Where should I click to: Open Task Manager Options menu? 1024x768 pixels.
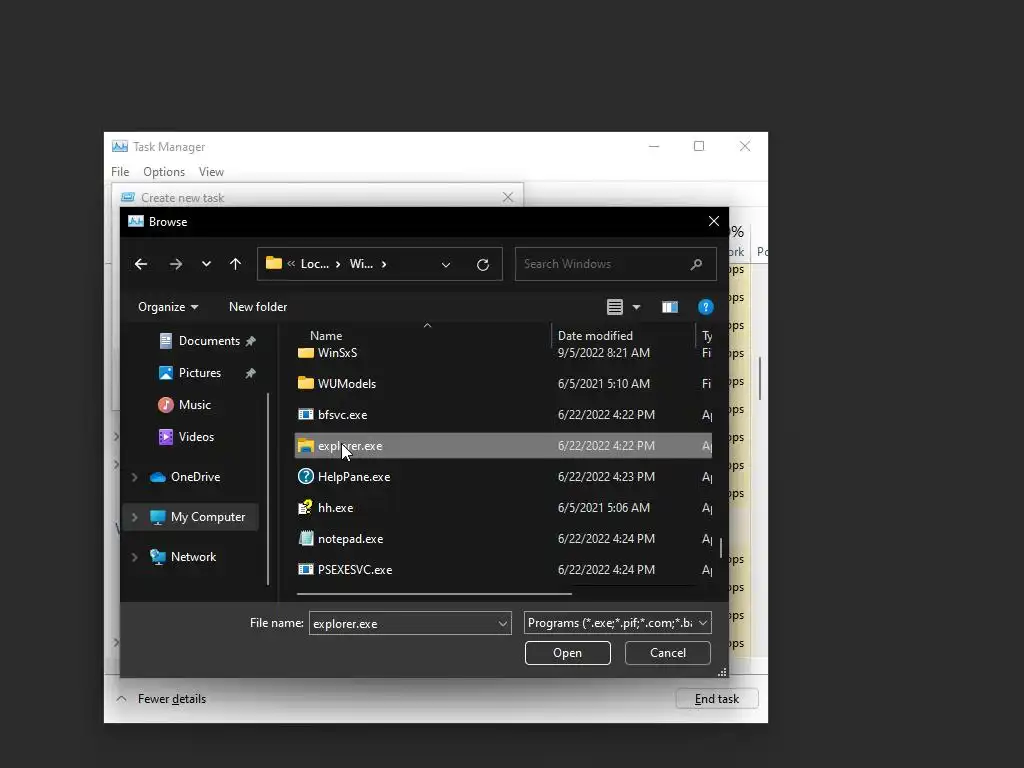pos(164,172)
